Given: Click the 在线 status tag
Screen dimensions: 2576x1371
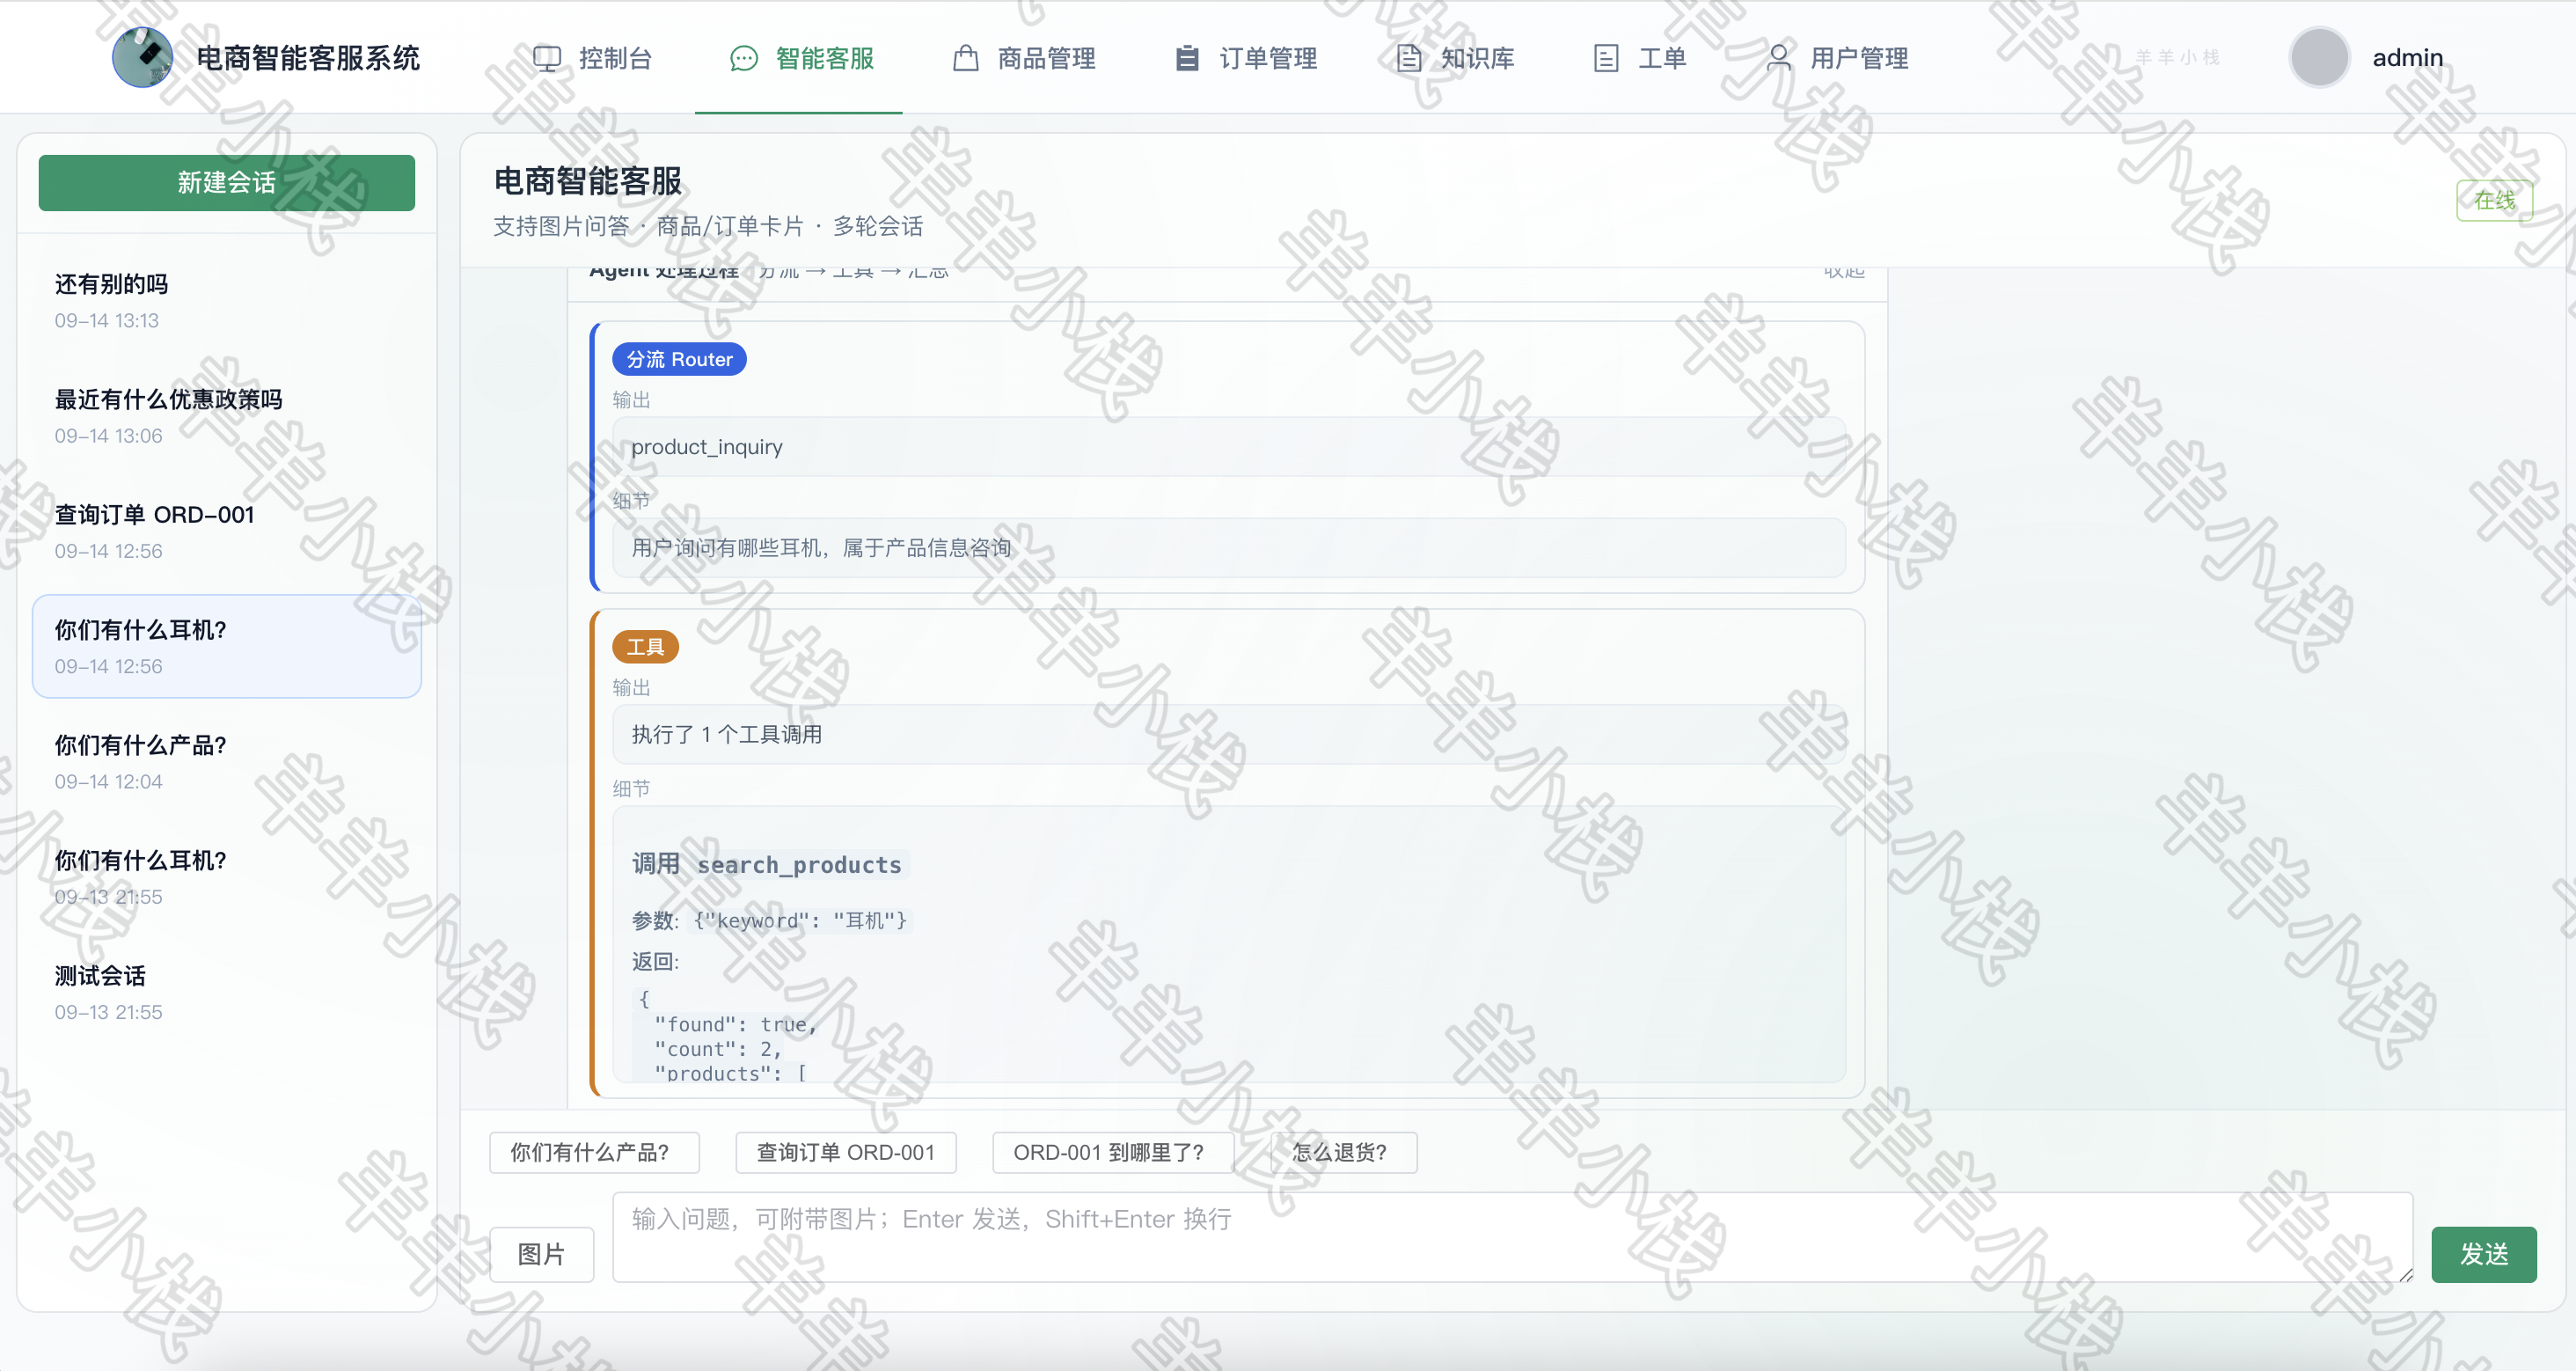Looking at the screenshot, I should coord(2494,200).
